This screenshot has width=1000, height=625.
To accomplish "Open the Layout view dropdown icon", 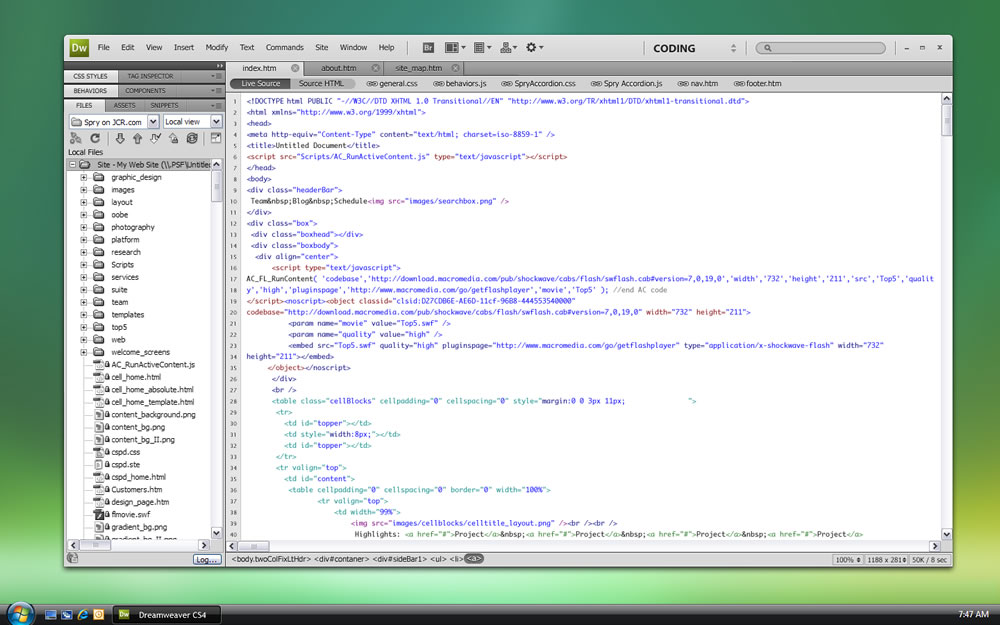I will [x=455, y=48].
